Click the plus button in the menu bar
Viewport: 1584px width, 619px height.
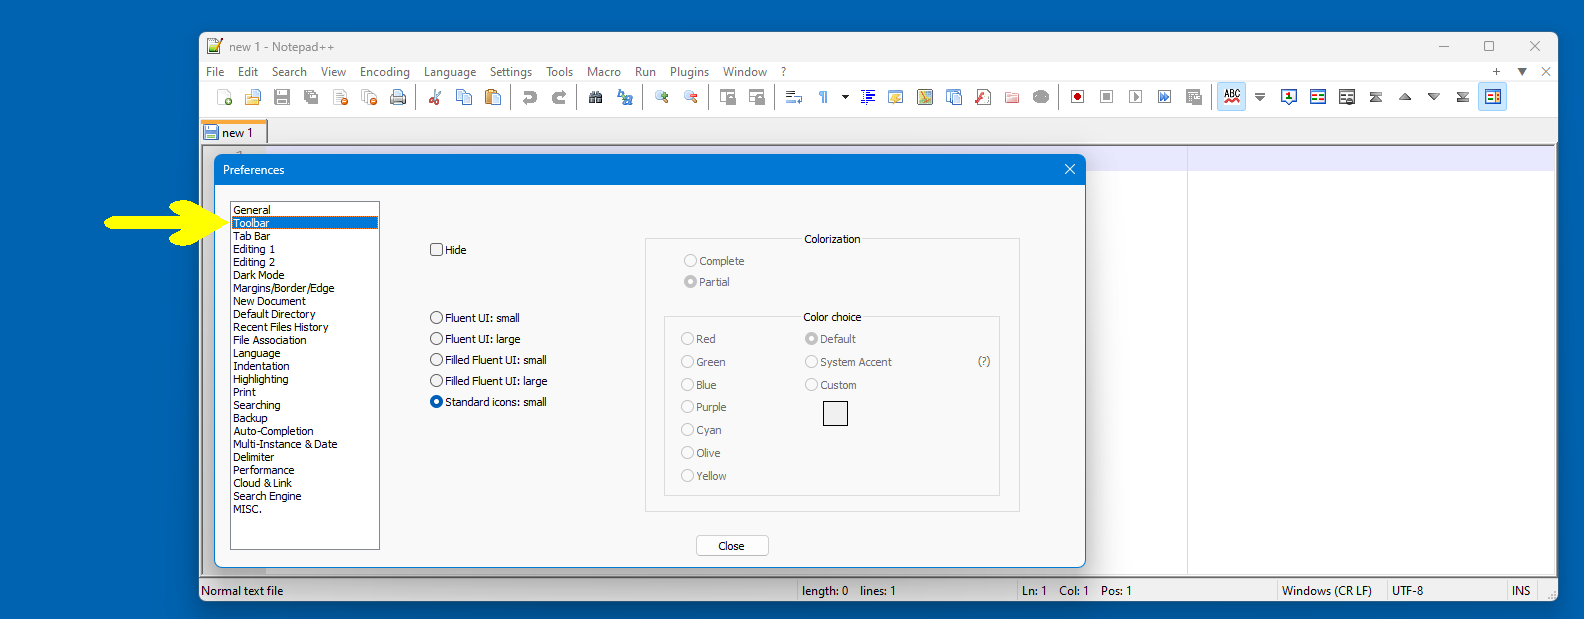point(1496,72)
